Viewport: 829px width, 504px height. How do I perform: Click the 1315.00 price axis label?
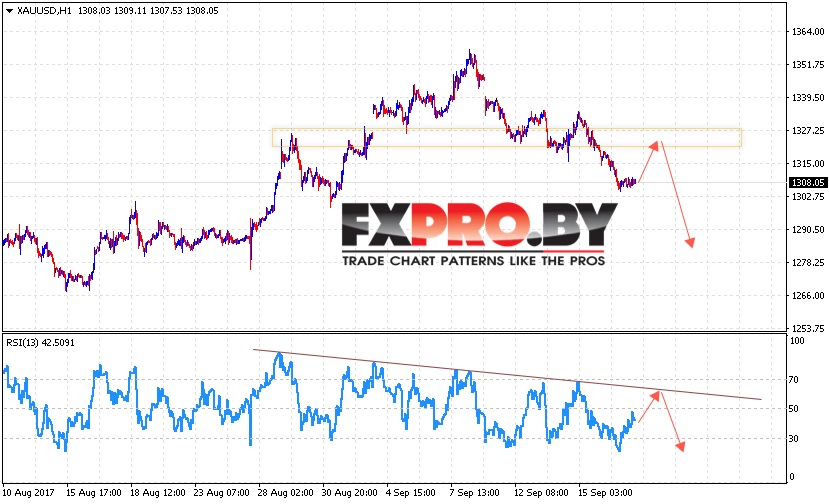tap(808, 163)
